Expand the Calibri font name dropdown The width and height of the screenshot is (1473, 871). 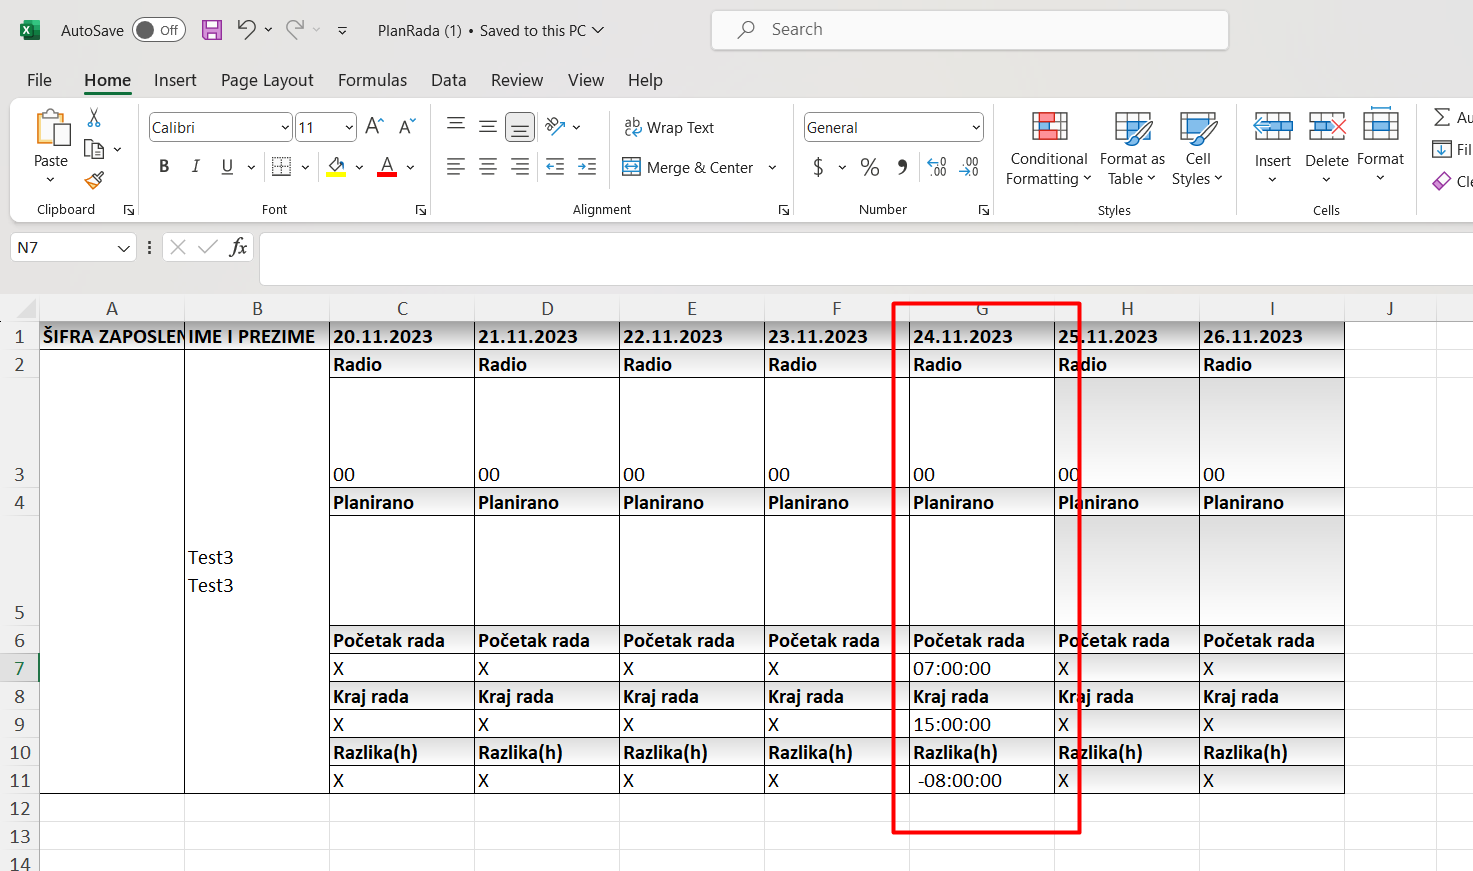point(285,128)
